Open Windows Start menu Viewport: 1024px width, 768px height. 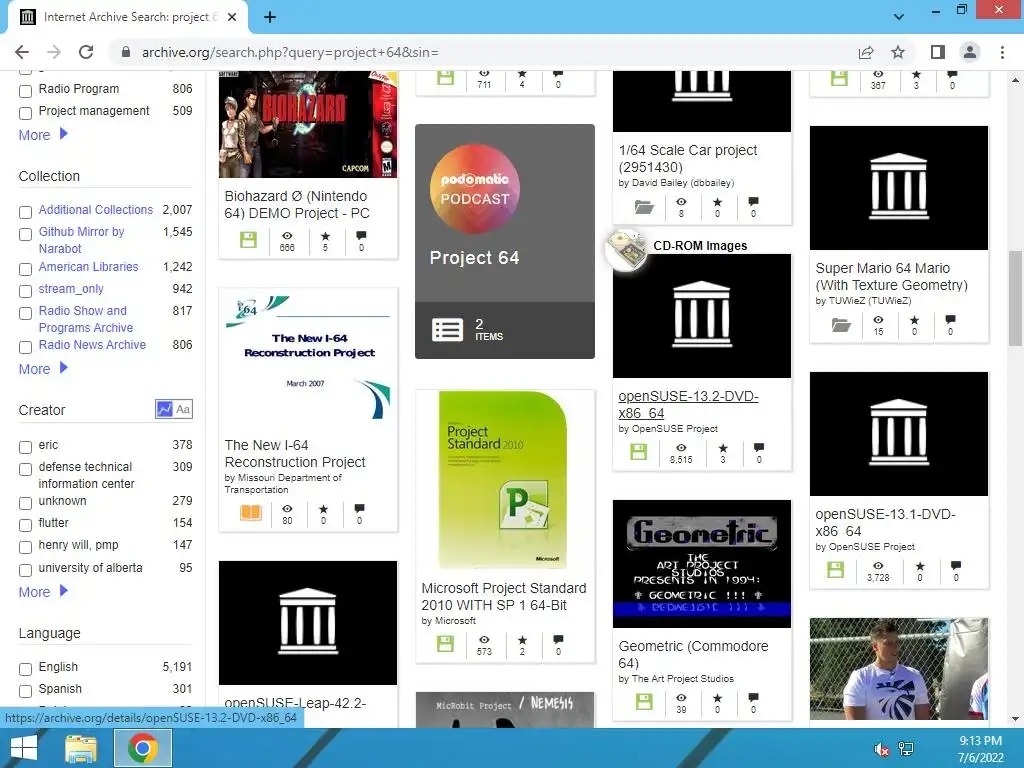24,748
